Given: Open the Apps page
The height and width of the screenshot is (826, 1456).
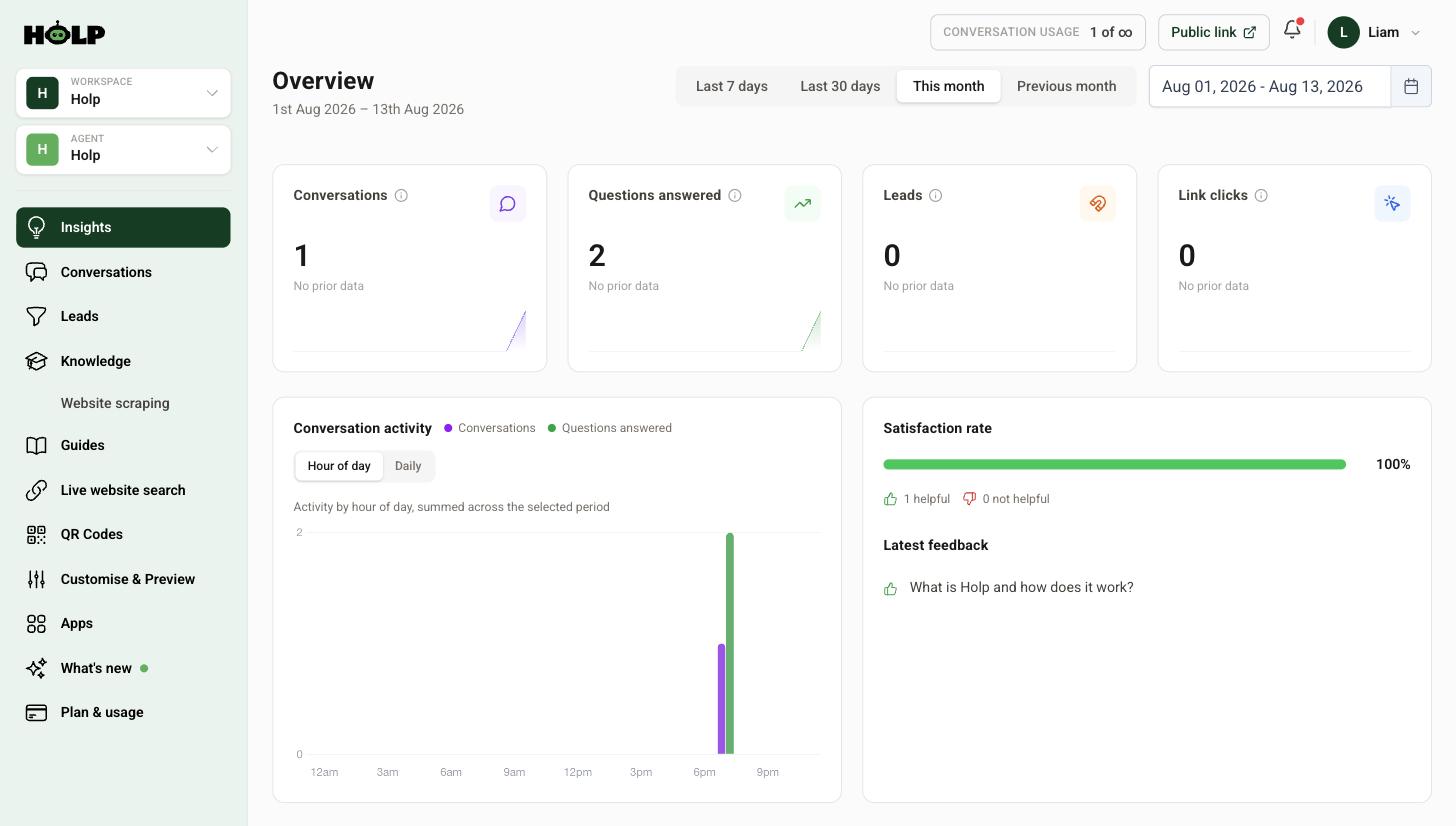Looking at the screenshot, I should pyautogui.click(x=123, y=623).
